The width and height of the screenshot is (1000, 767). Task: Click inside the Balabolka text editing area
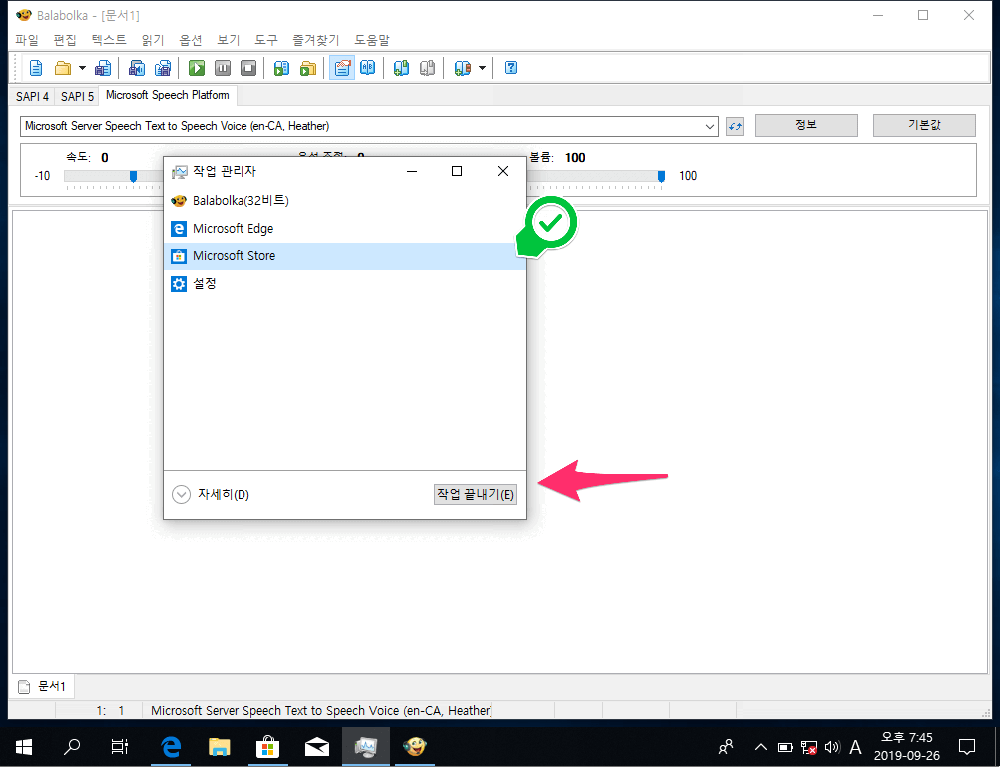[499, 441]
